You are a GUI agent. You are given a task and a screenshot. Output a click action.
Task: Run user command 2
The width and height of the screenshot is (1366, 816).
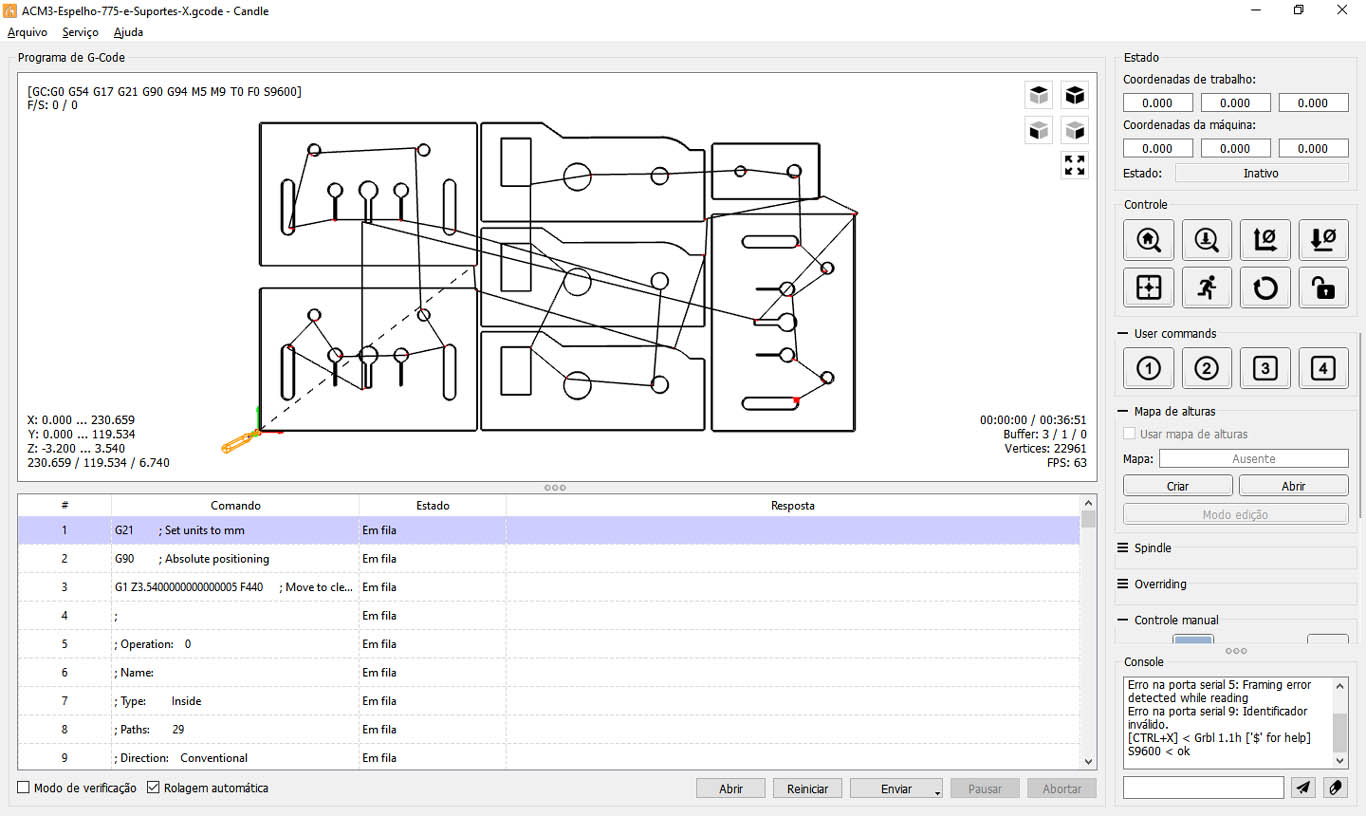coord(1207,368)
